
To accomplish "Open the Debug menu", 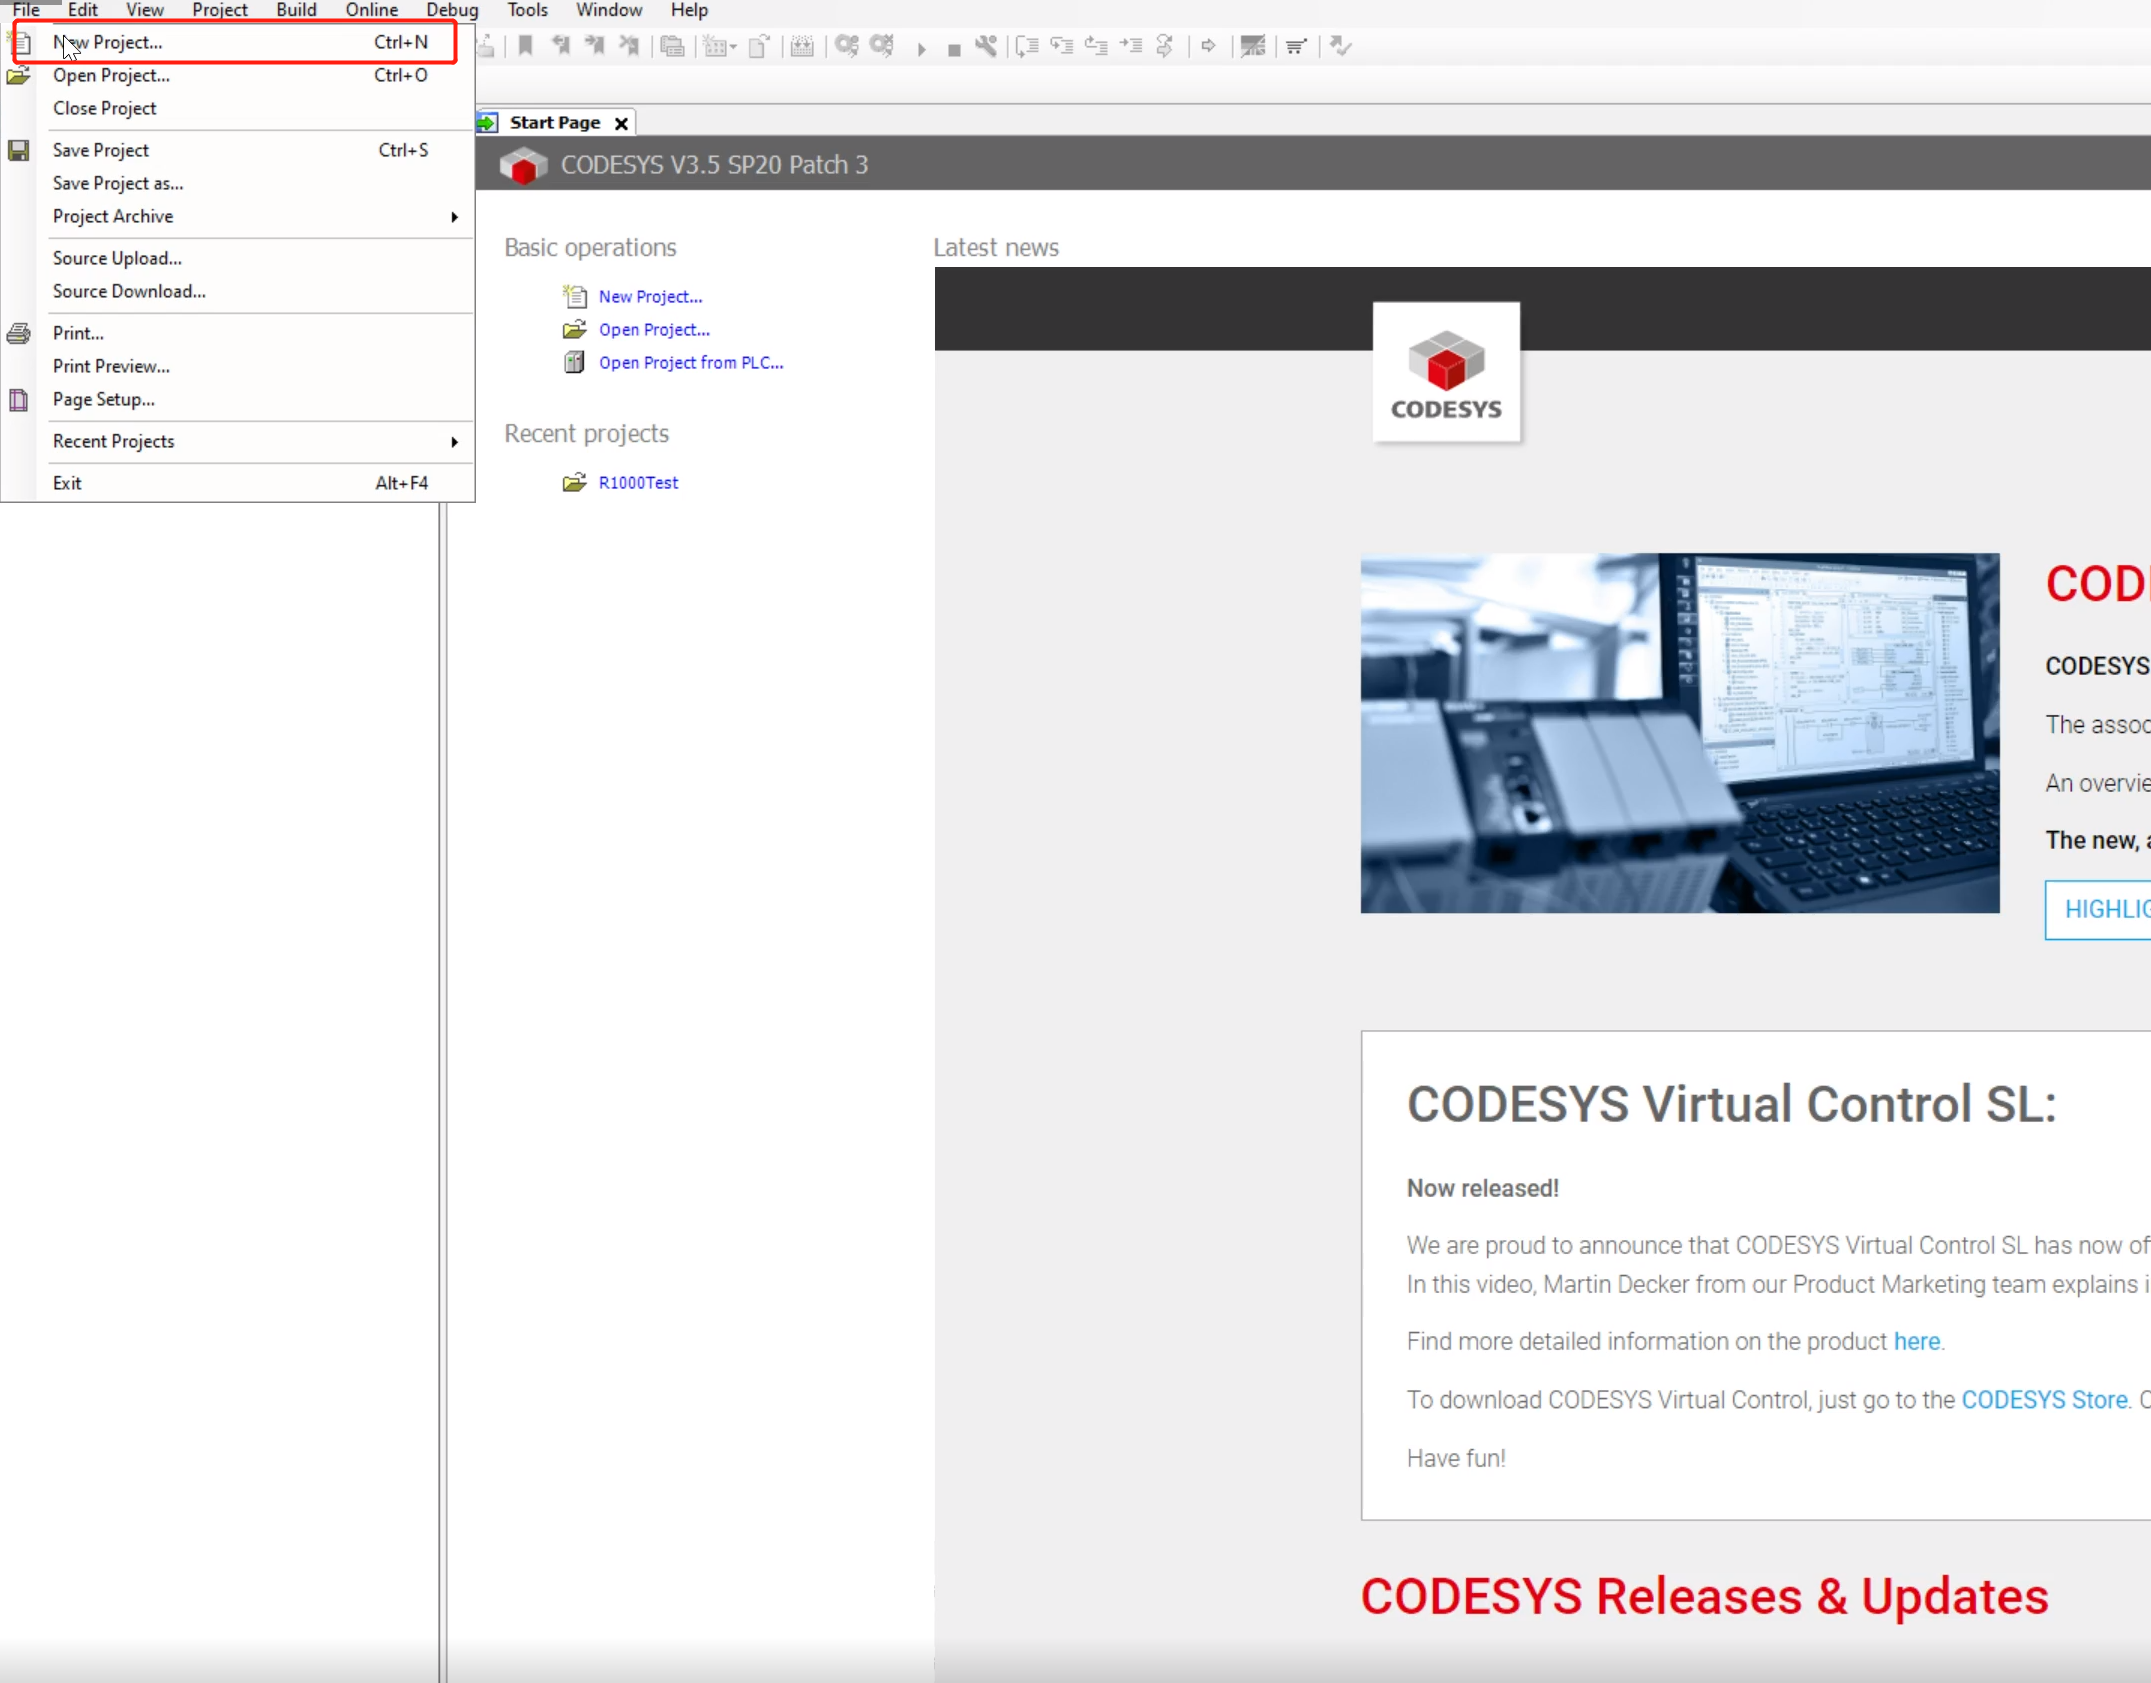I will [x=452, y=10].
